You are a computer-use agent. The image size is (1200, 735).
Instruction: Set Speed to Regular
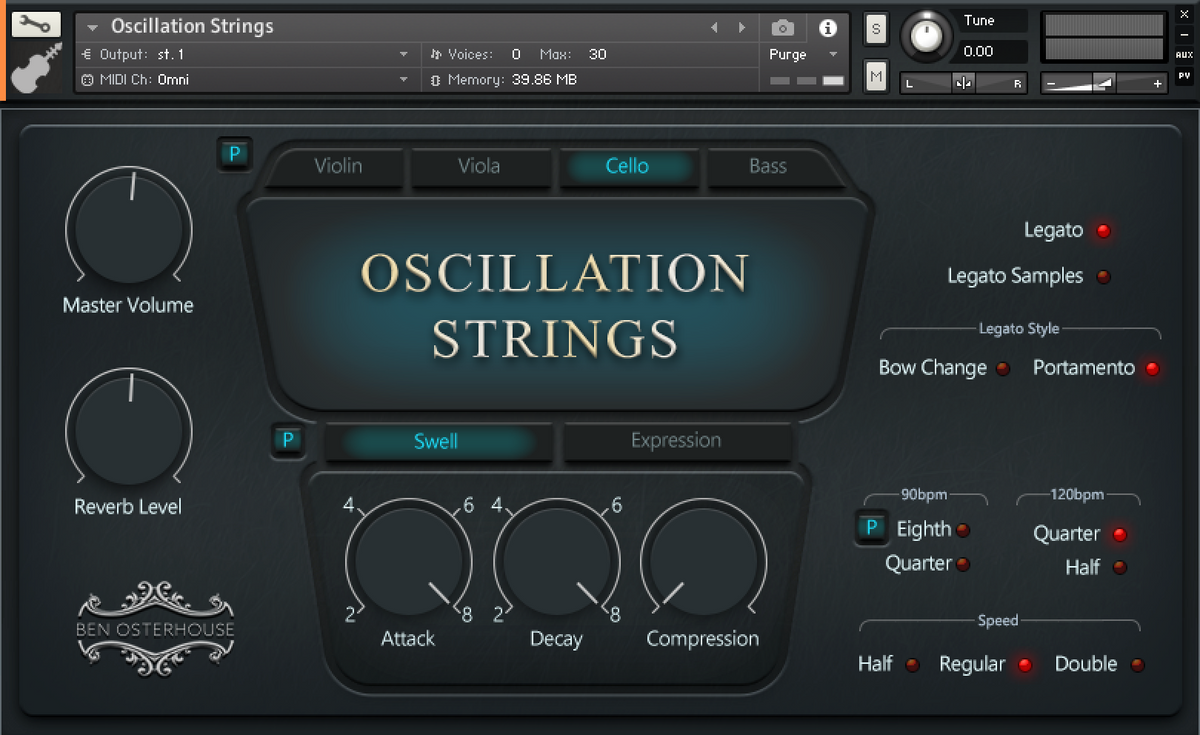pos(1024,664)
